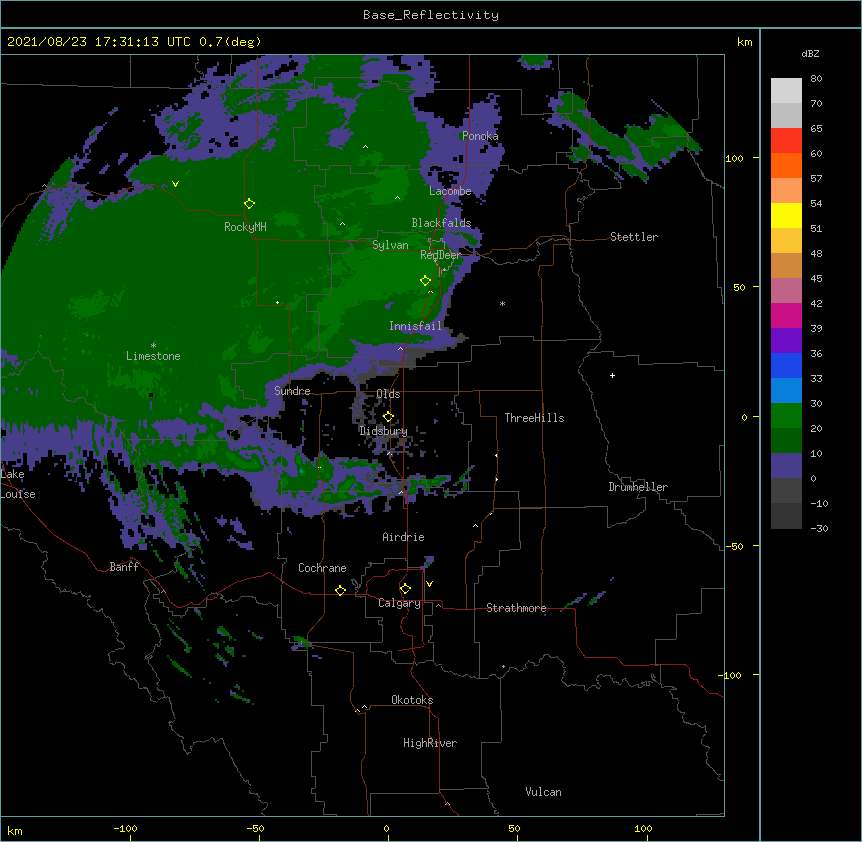Click the Blackfalds city label
This screenshot has width=862, height=842.
click(x=441, y=223)
